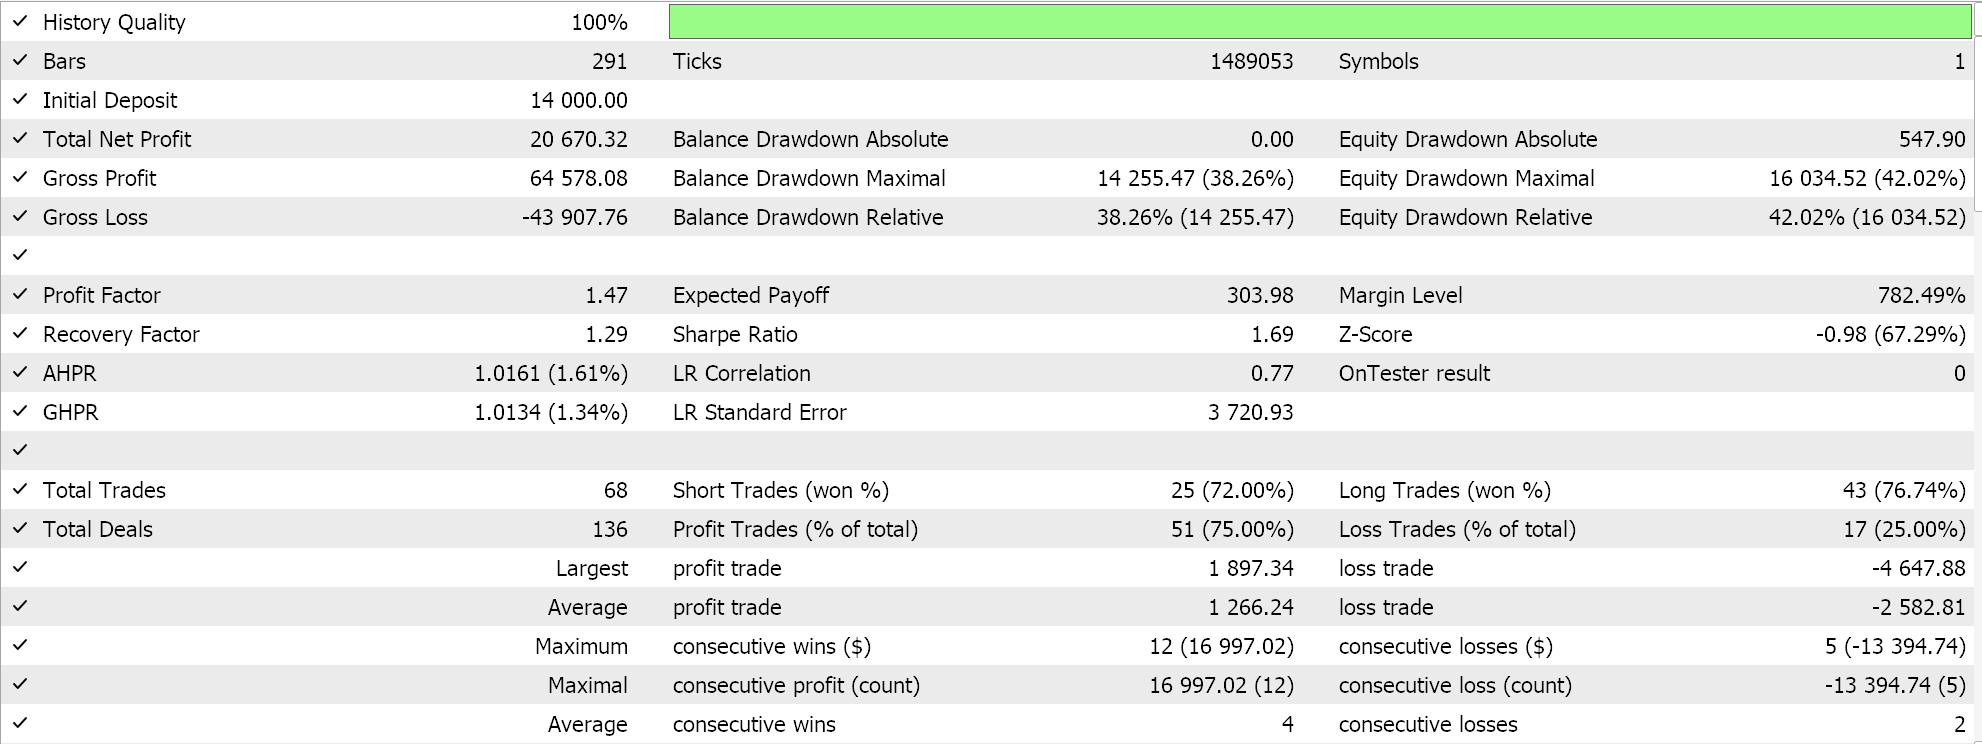The height and width of the screenshot is (744, 1982).
Task: Click the Margin Level value 782.49%
Action: pos(1921,295)
